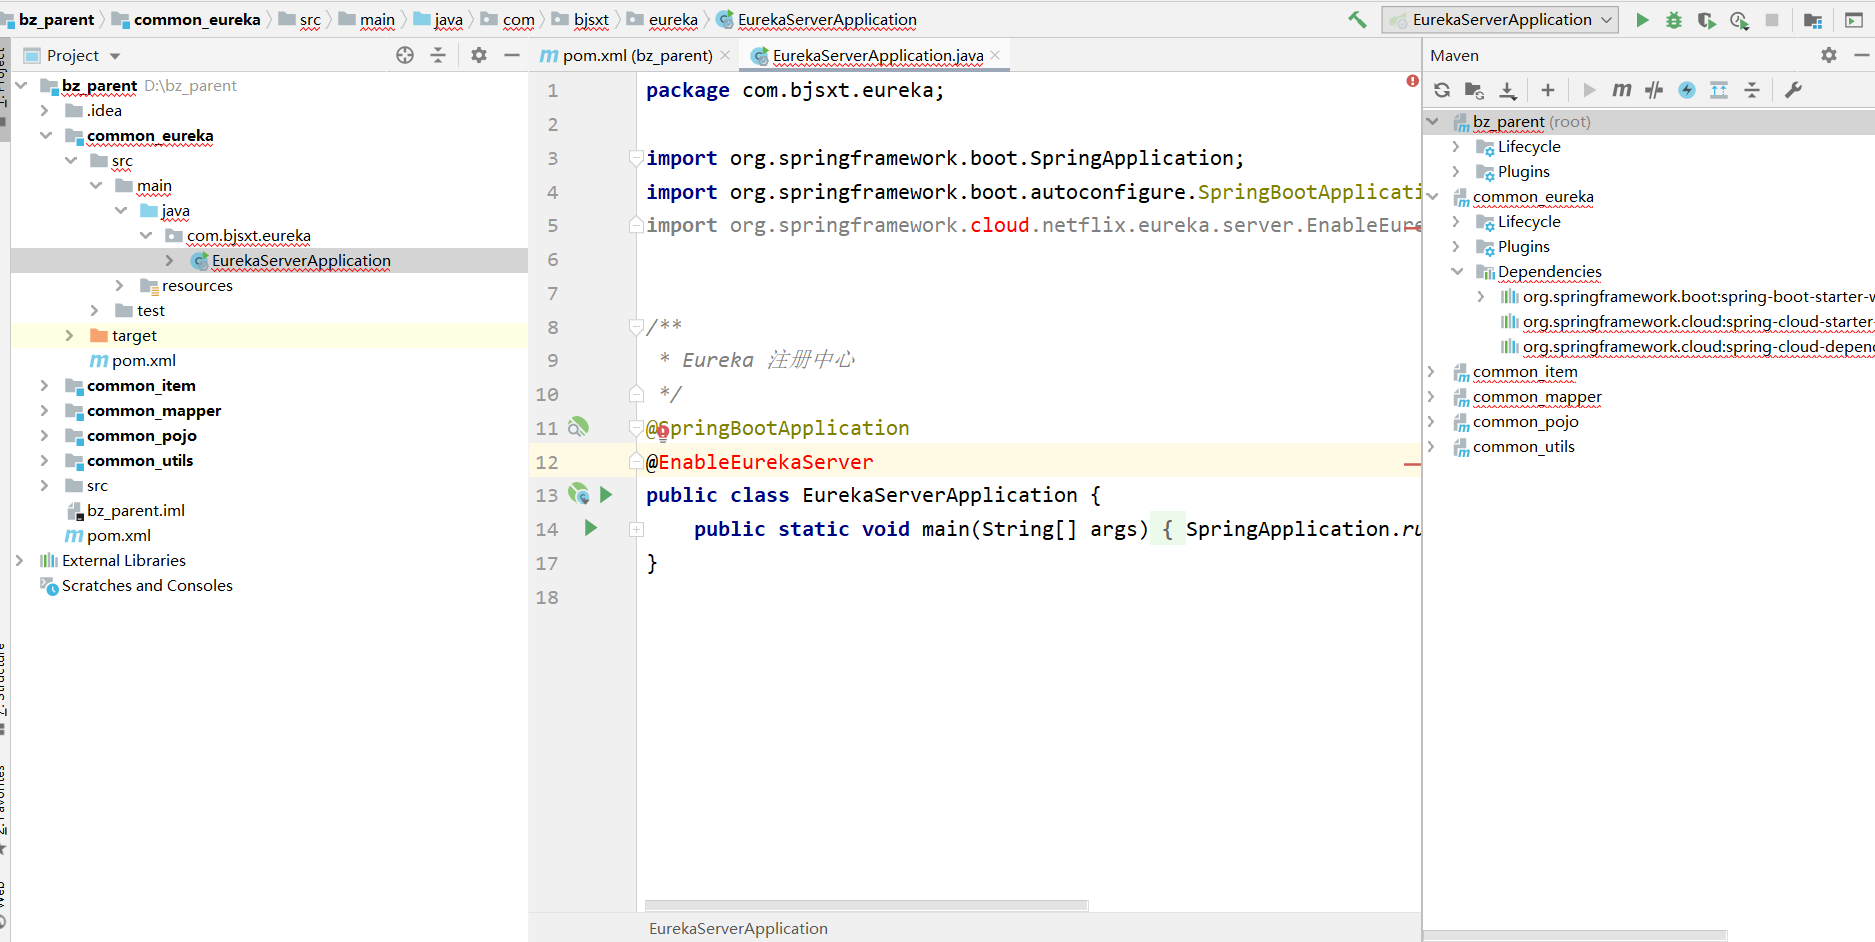The image size is (1875, 942).
Task: Execute a Maven goal via the m icon
Action: pyautogui.click(x=1622, y=90)
